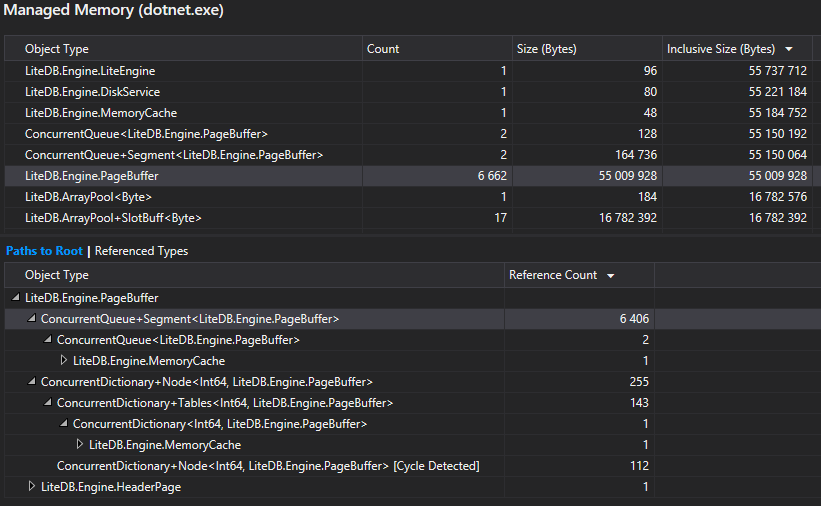Sort by Object Type in upper table
This screenshot has width=821, height=506.
[x=183, y=49]
